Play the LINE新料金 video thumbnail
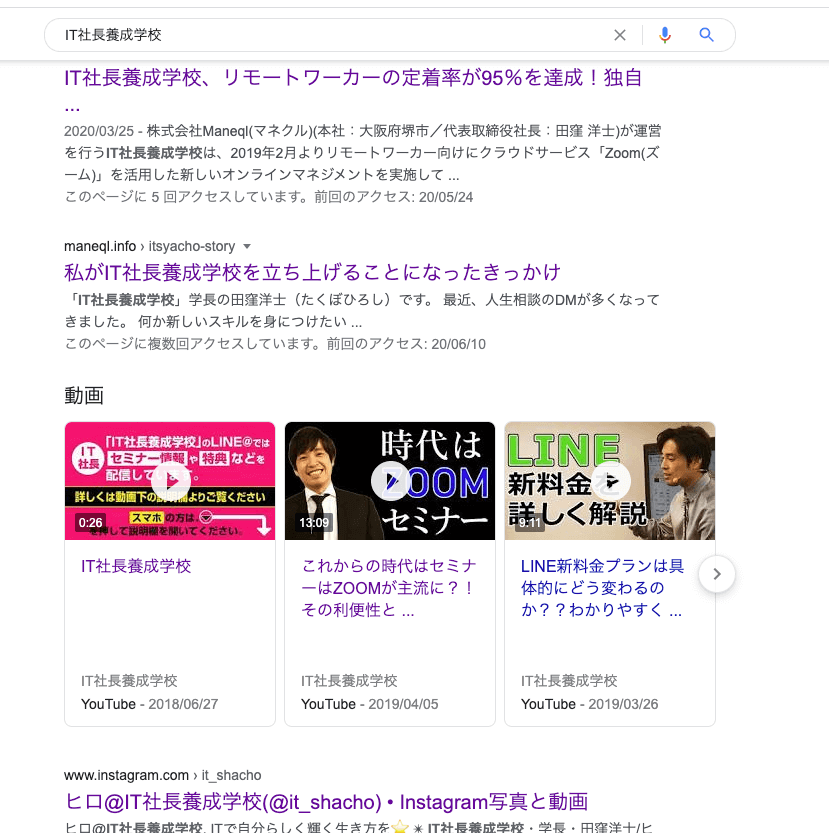This screenshot has height=833, width=829. point(610,481)
